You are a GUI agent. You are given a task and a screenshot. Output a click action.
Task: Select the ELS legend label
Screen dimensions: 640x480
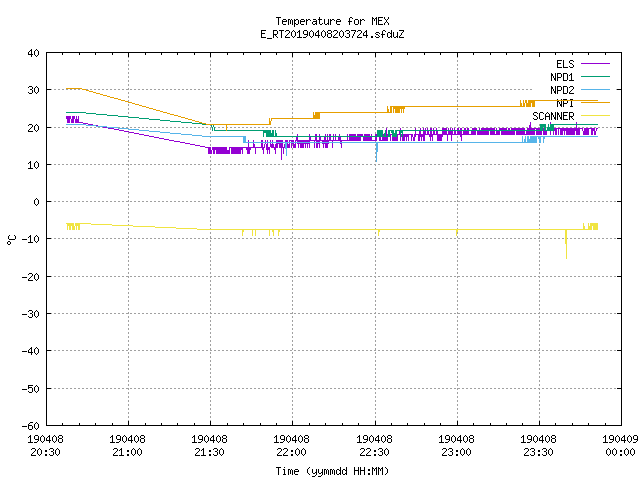565,64
